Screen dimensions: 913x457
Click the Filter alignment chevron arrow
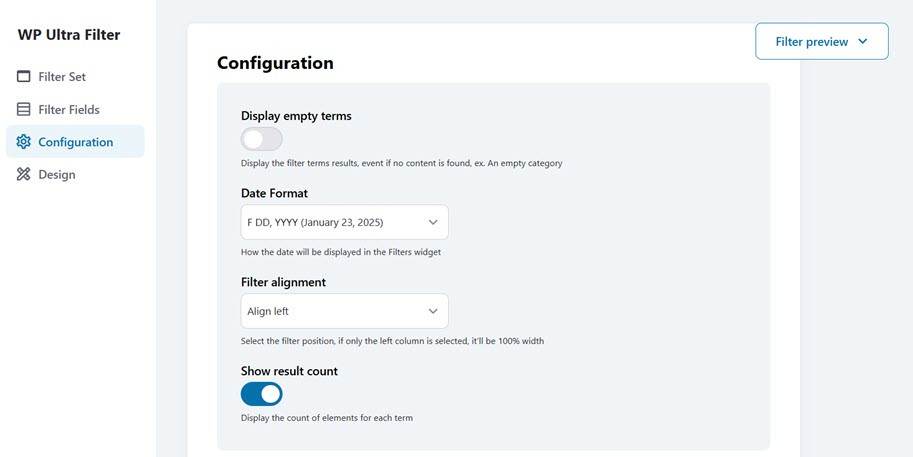(433, 311)
